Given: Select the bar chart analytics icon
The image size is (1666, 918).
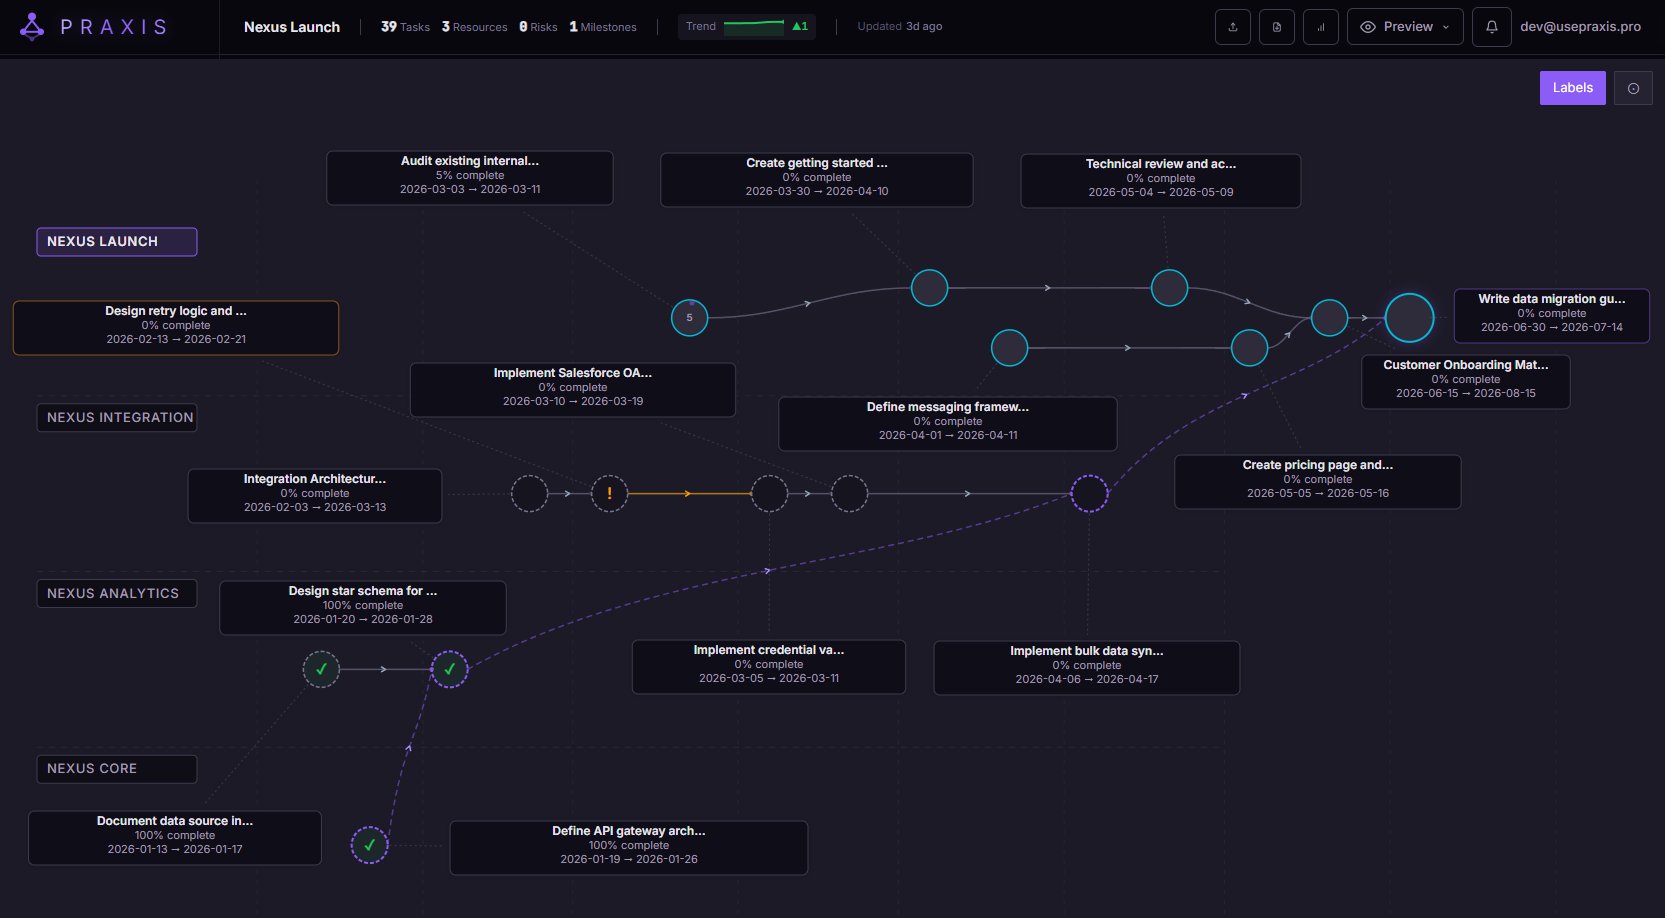Looking at the screenshot, I should (1320, 27).
